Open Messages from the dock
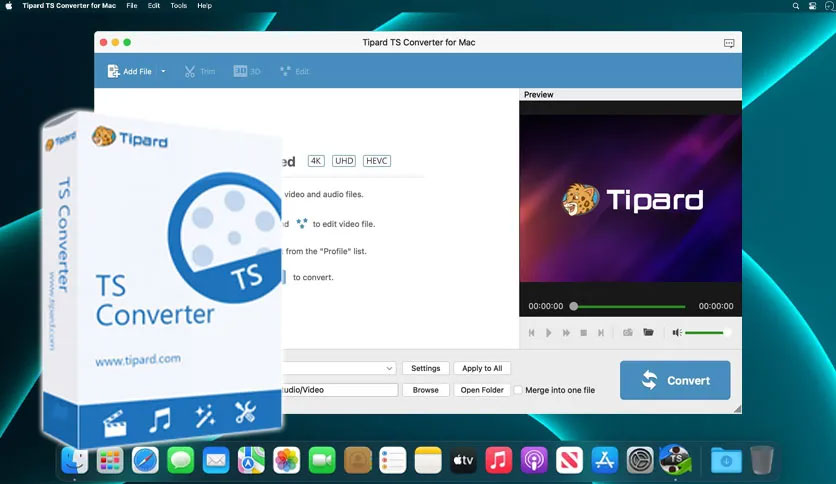The width and height of the screenshot is (836, 484). coord(181,460)
